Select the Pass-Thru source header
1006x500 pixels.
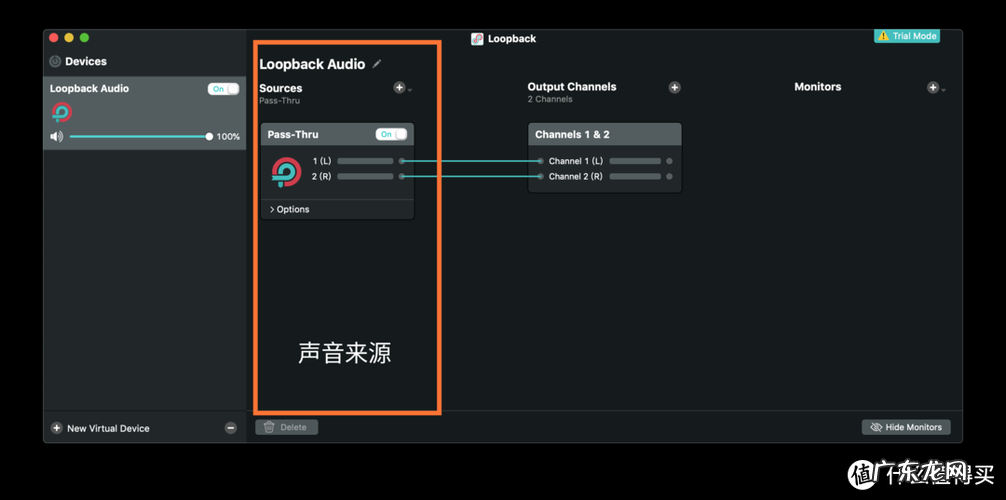point(337,134)
